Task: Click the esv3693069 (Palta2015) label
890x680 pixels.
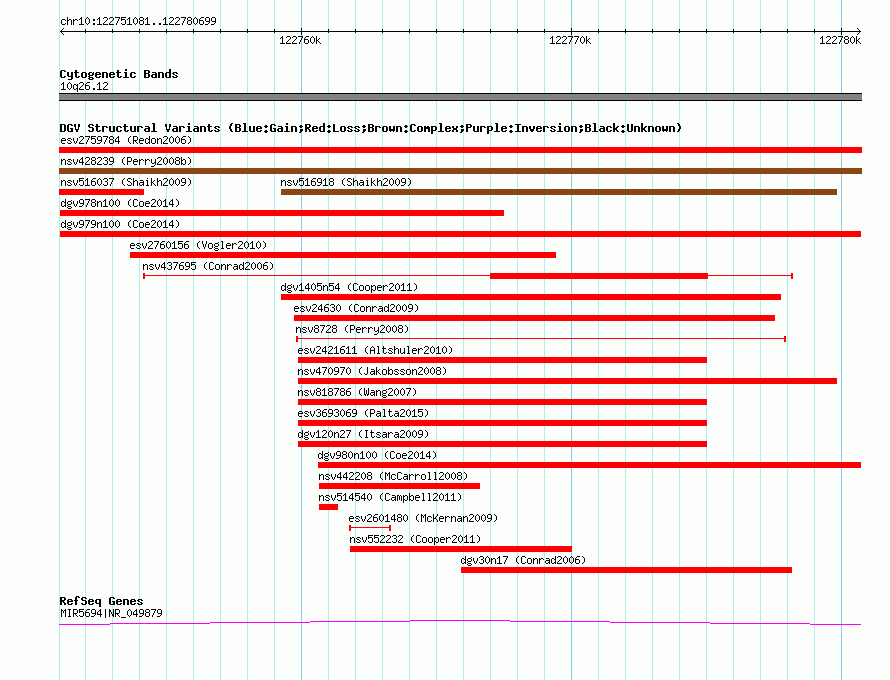Action: (x=363, y=413)
